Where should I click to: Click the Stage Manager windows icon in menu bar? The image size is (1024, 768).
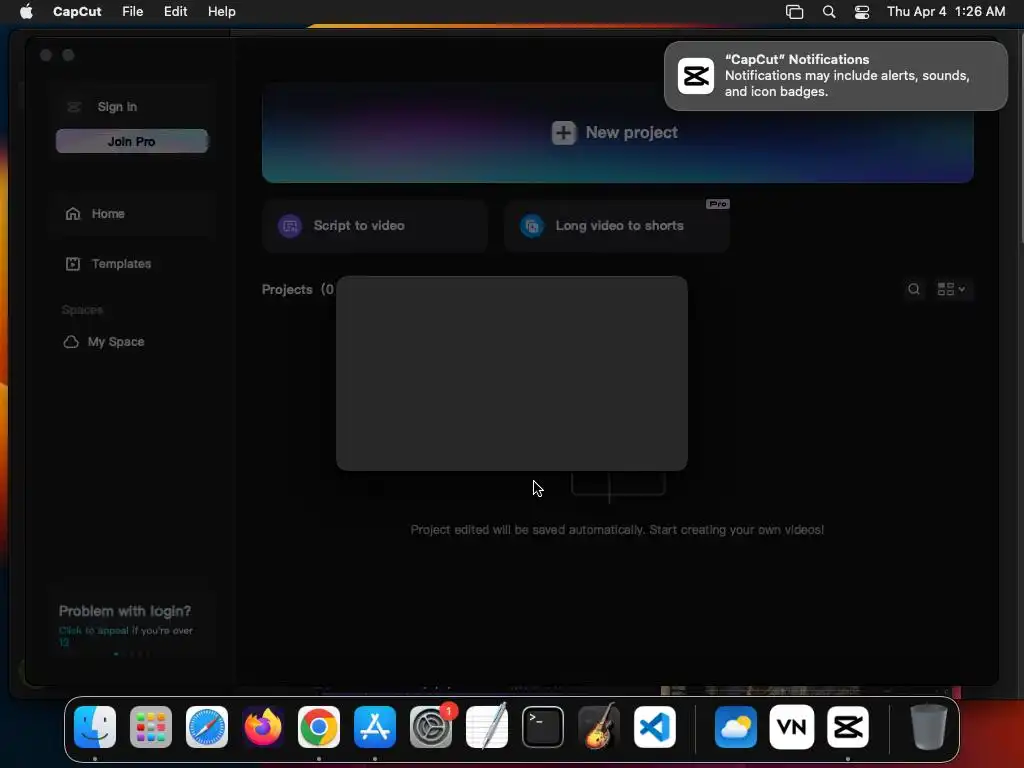(794, 11)
